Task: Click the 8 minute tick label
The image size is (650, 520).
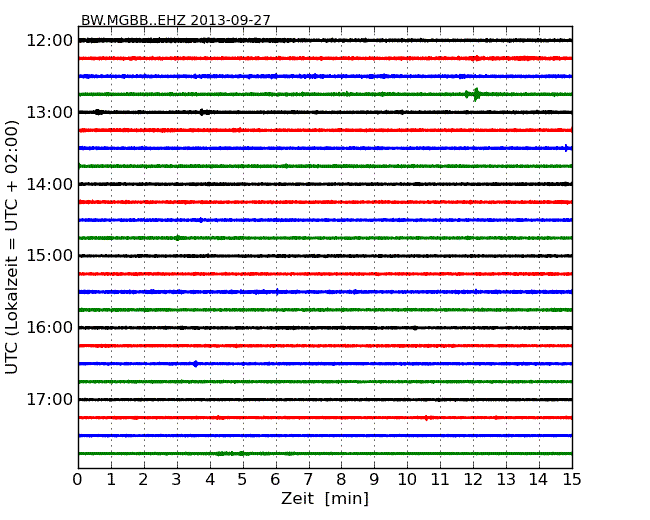Action: pyautogui.click(x=342, y=480)
